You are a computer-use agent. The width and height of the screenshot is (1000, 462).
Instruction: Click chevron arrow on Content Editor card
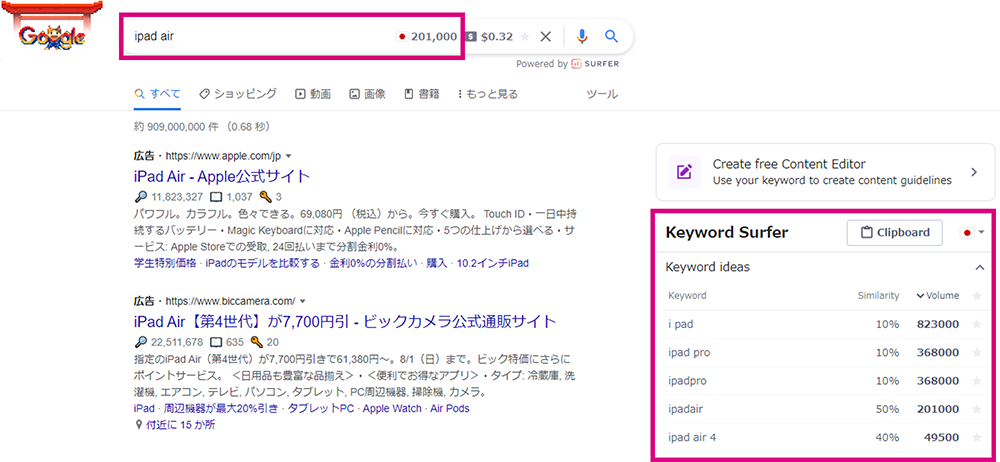(974, 172)
